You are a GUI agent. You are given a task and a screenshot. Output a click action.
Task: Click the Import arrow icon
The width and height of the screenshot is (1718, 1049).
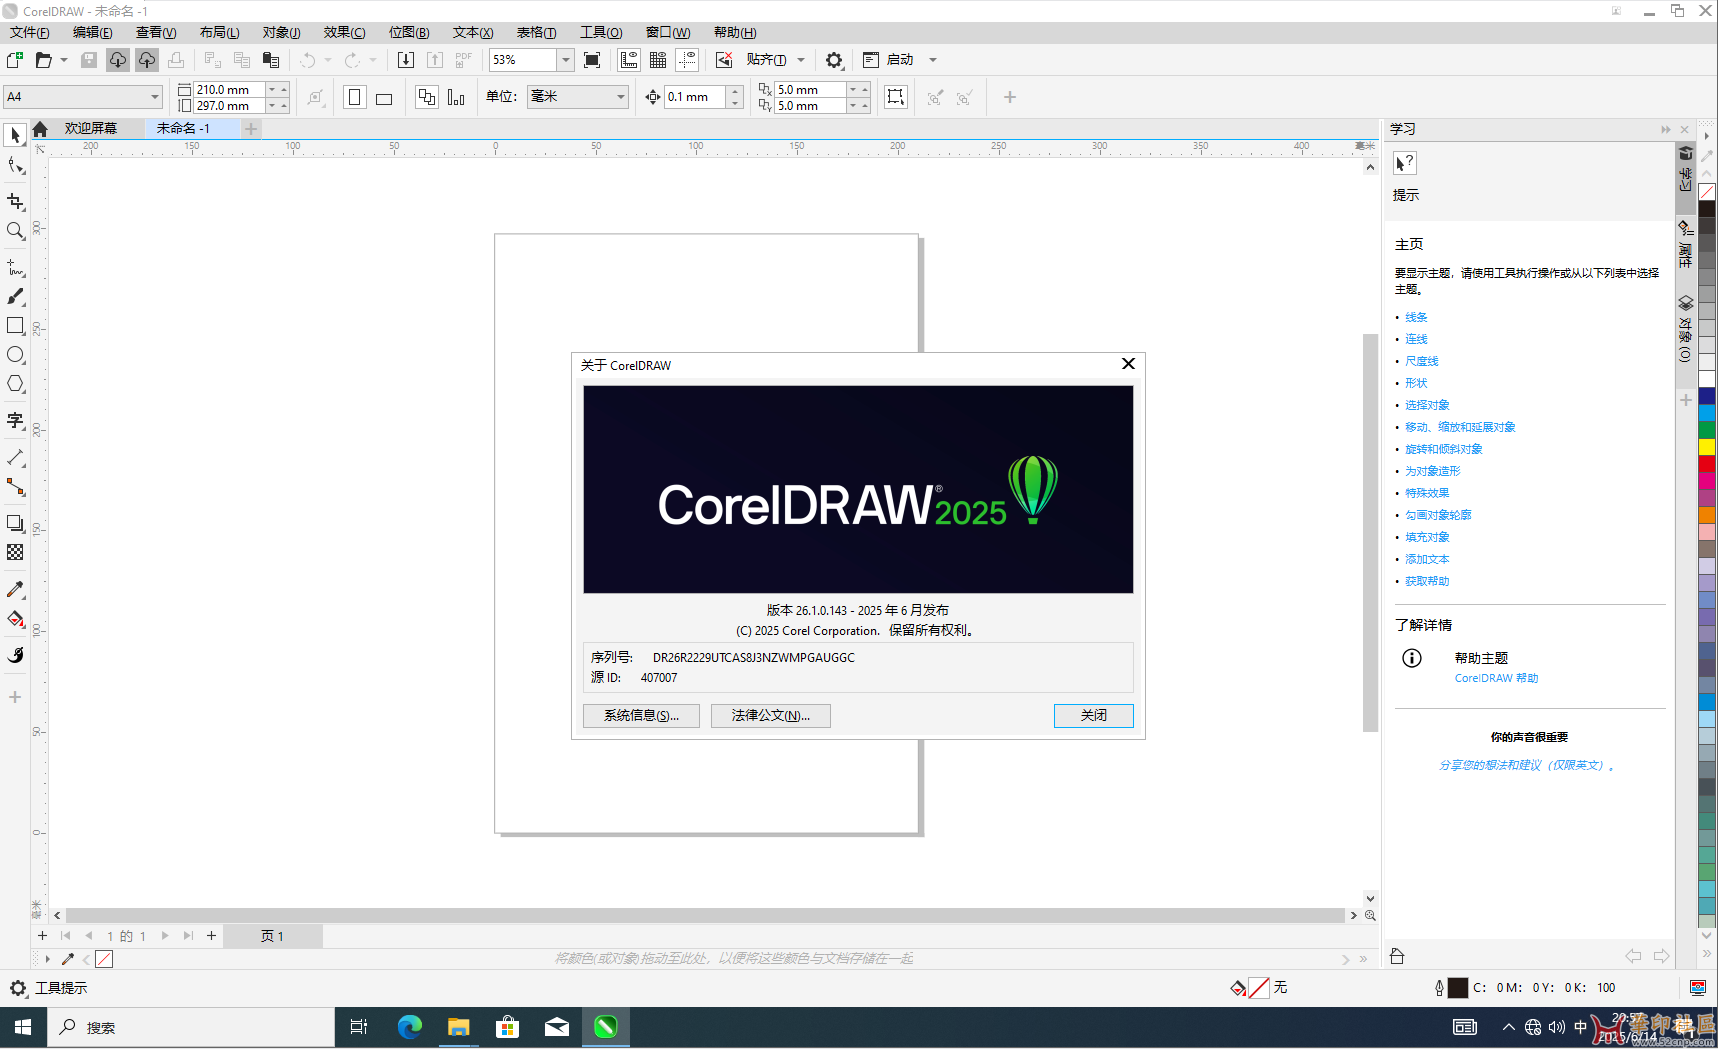tap(405, 60)
